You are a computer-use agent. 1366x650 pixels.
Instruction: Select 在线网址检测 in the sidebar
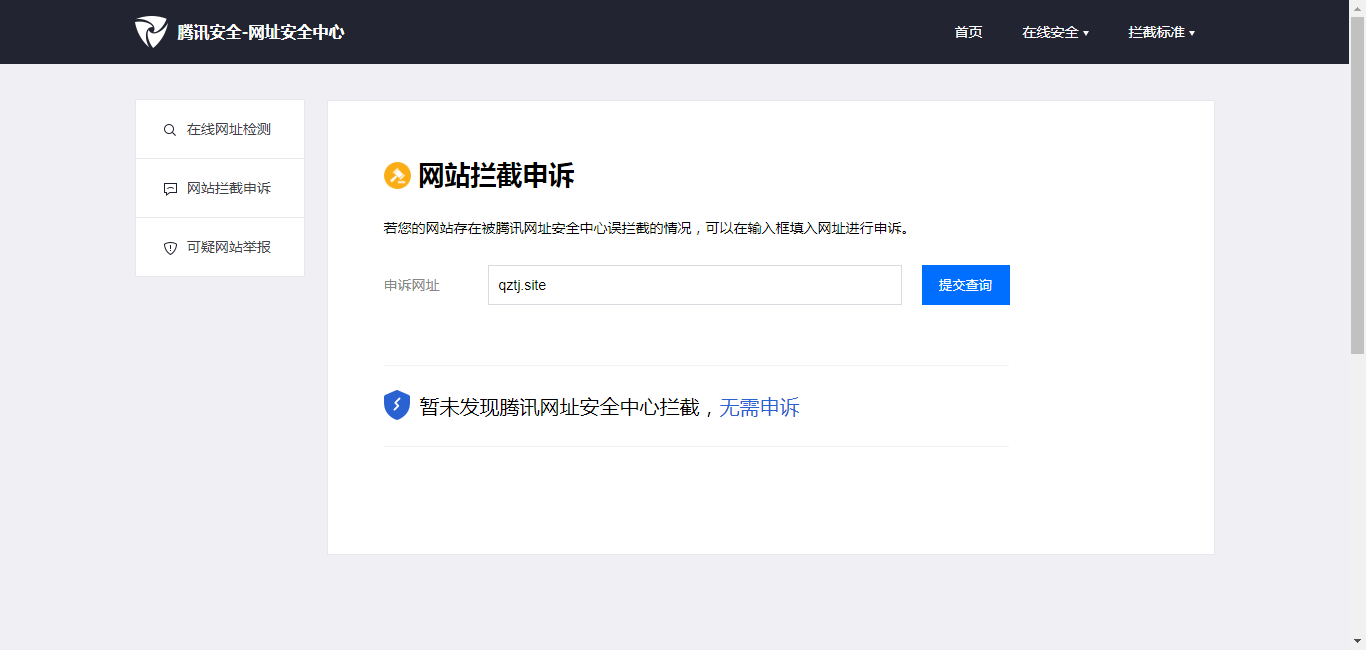220,129
